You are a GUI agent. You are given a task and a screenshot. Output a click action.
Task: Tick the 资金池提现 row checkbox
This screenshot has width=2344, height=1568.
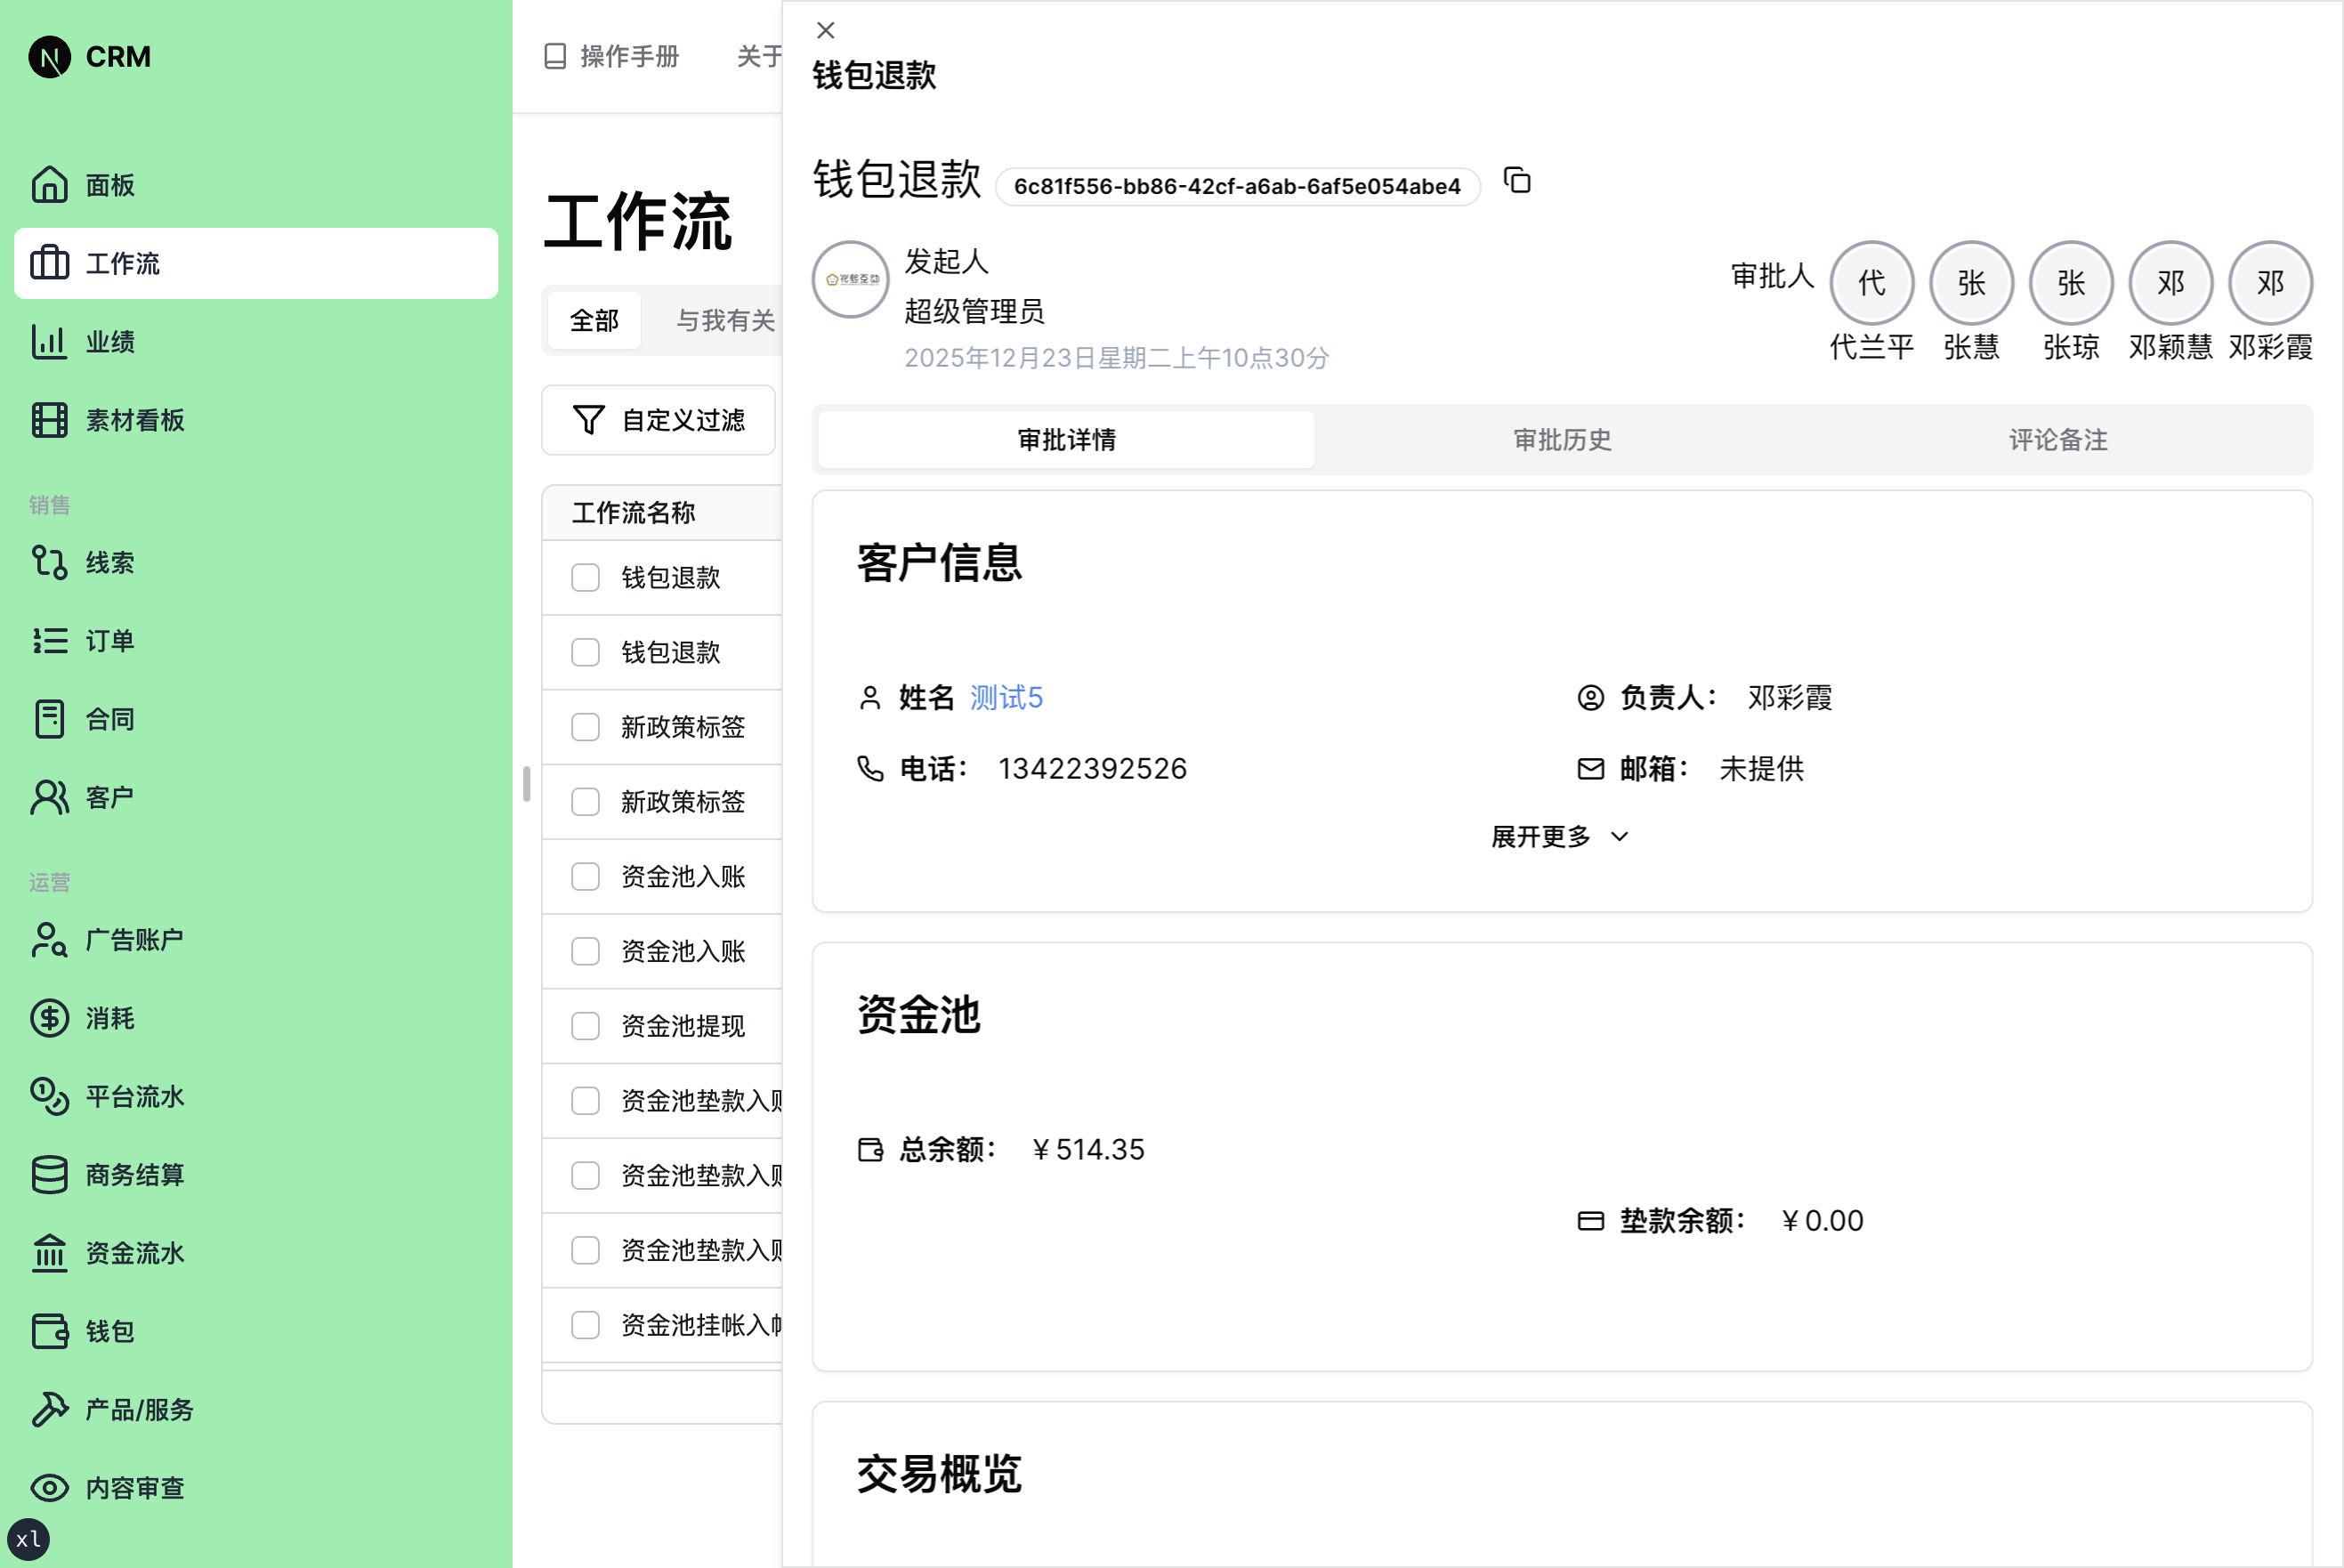coord(585,1026)
